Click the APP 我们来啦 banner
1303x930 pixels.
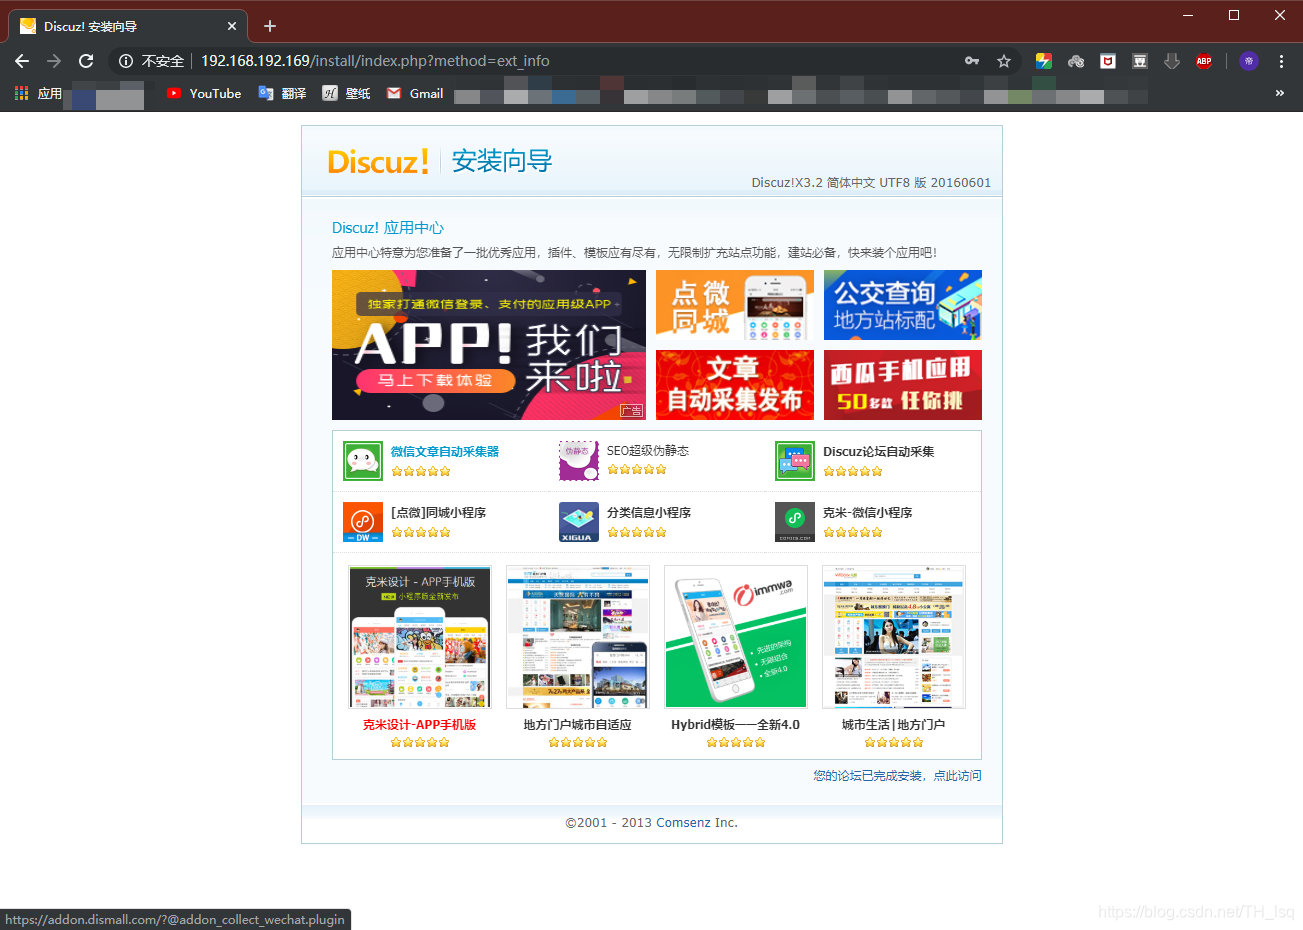coord(489,345)
